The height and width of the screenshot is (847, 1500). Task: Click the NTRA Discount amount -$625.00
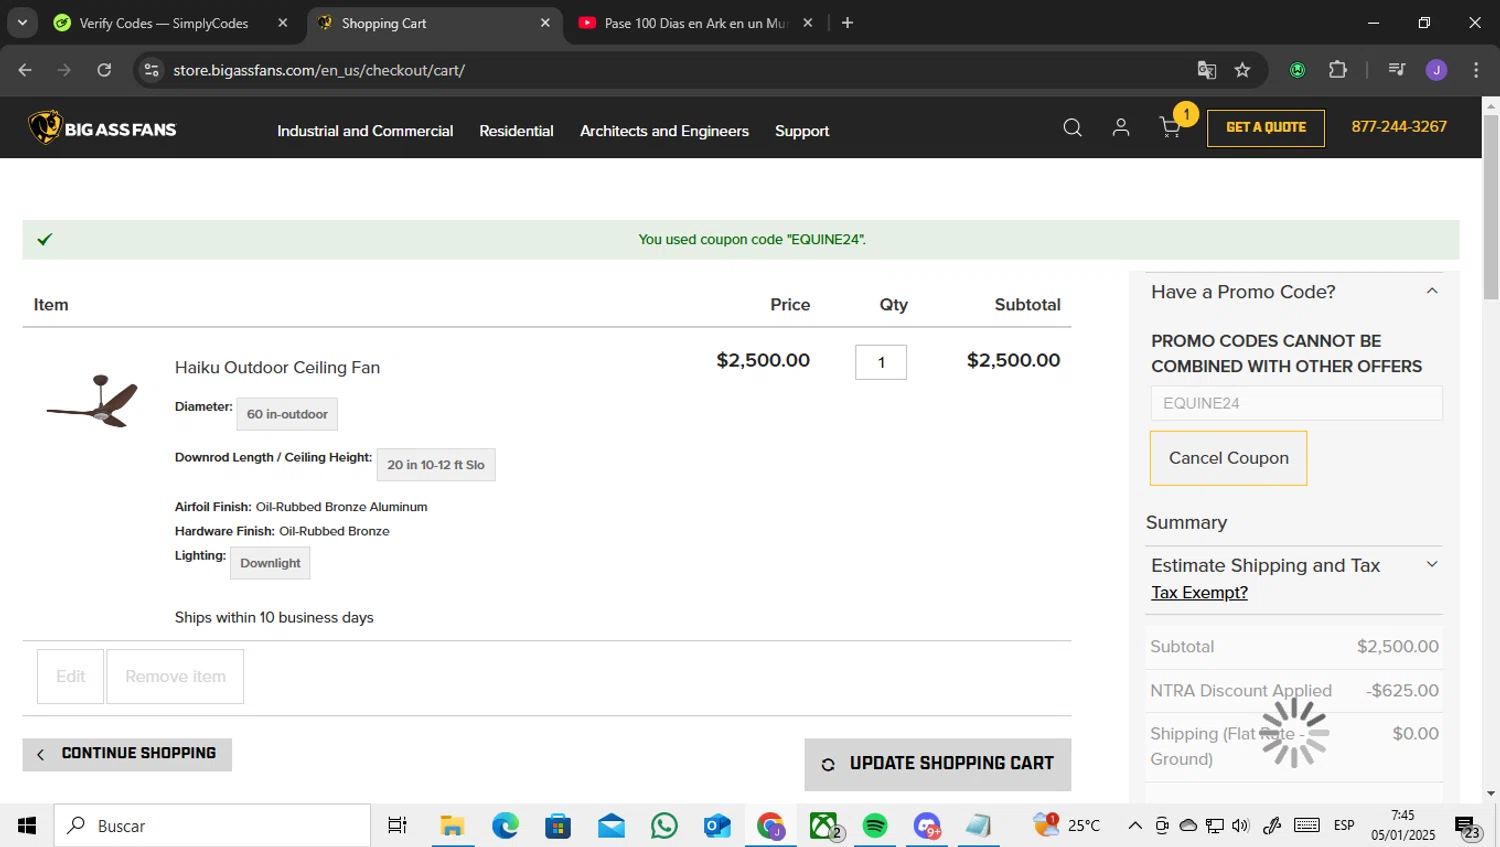point(1402,691)
